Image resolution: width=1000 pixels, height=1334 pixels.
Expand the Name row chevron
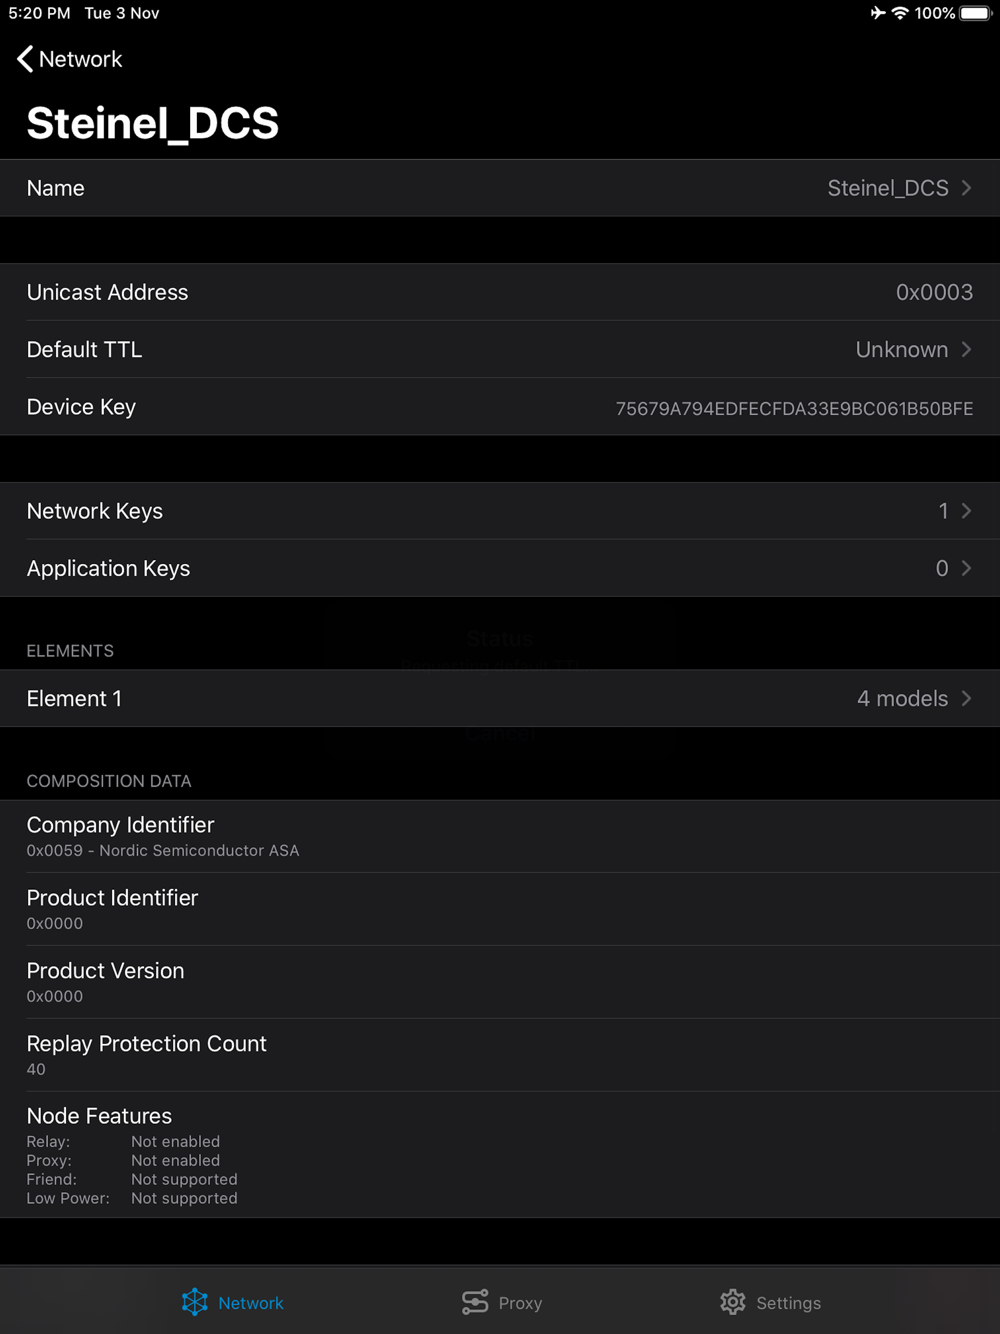point(966,188)
